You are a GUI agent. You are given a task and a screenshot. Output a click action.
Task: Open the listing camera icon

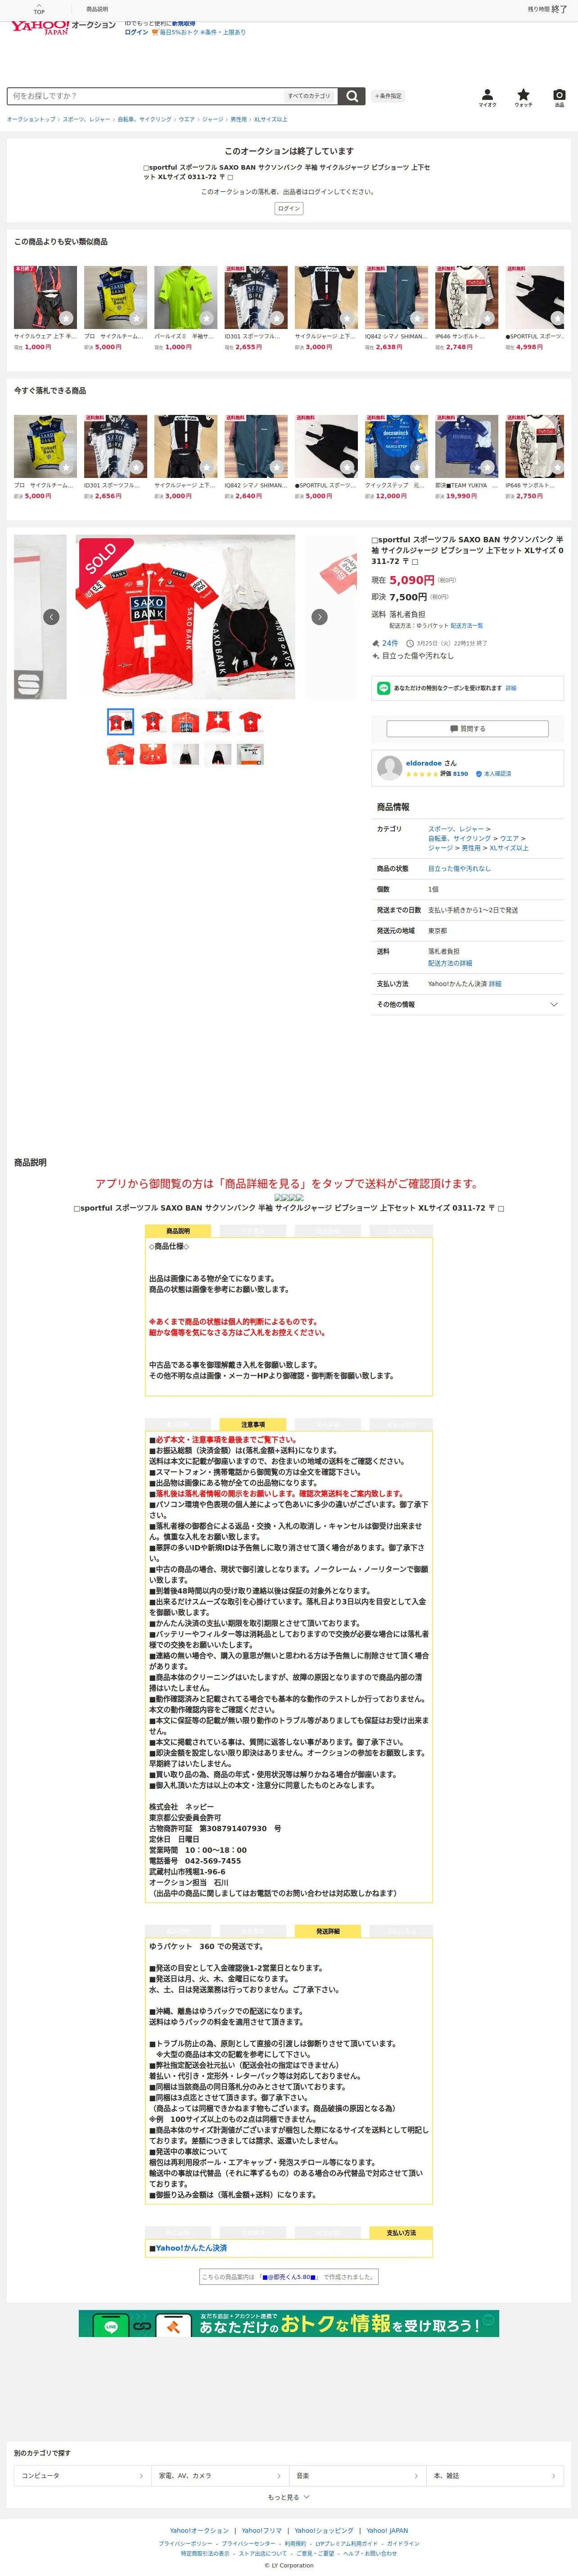coord(559,97)
